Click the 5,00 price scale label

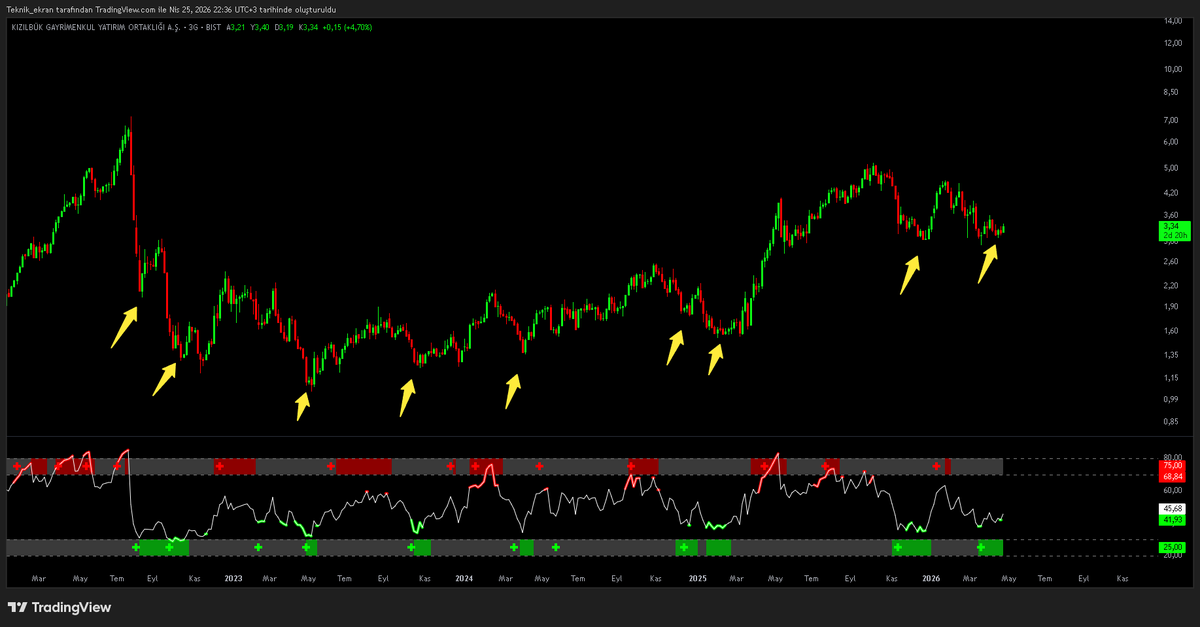pyautogui.click(x=1171, y=168)
